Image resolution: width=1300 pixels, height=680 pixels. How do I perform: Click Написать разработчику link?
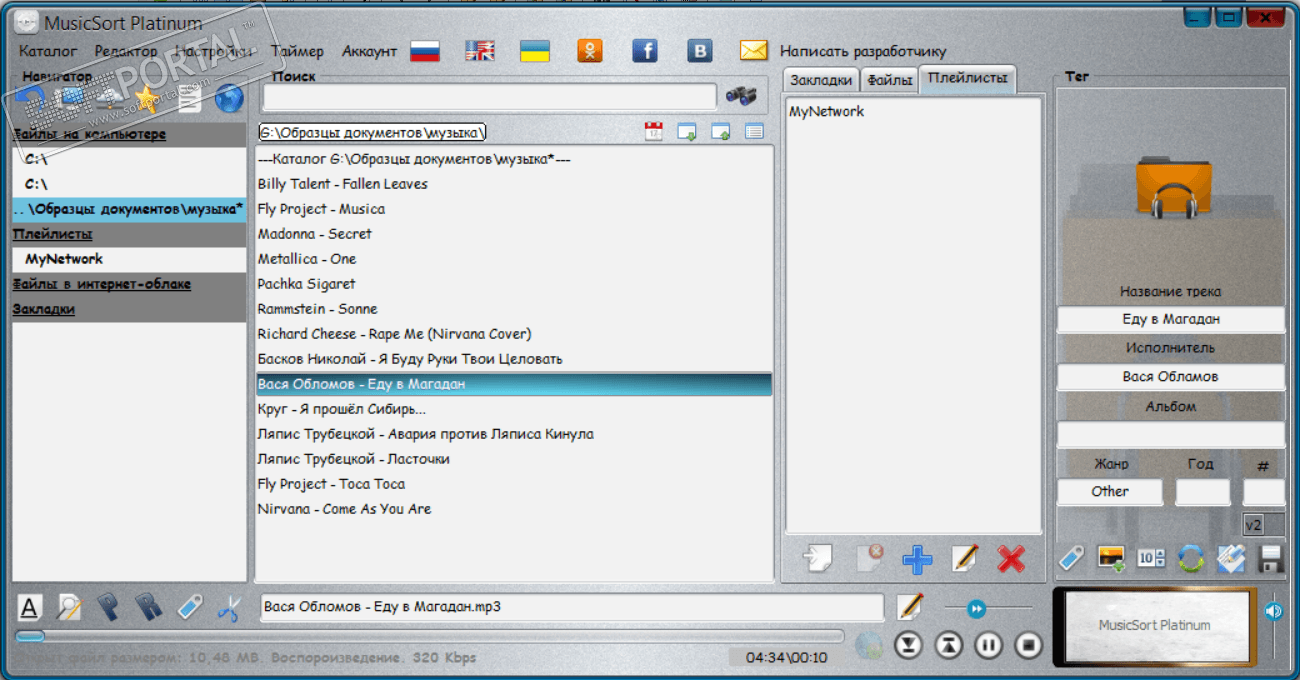point(863,51)
